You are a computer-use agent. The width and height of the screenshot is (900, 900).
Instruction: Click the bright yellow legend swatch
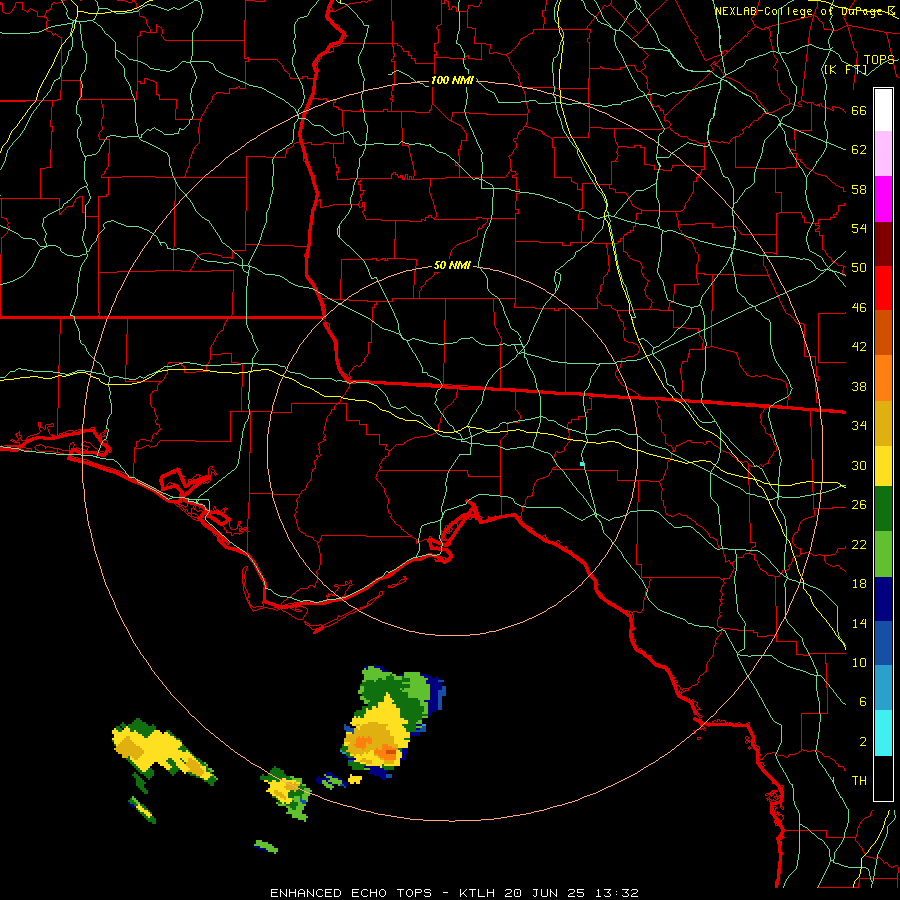point(883,466)
